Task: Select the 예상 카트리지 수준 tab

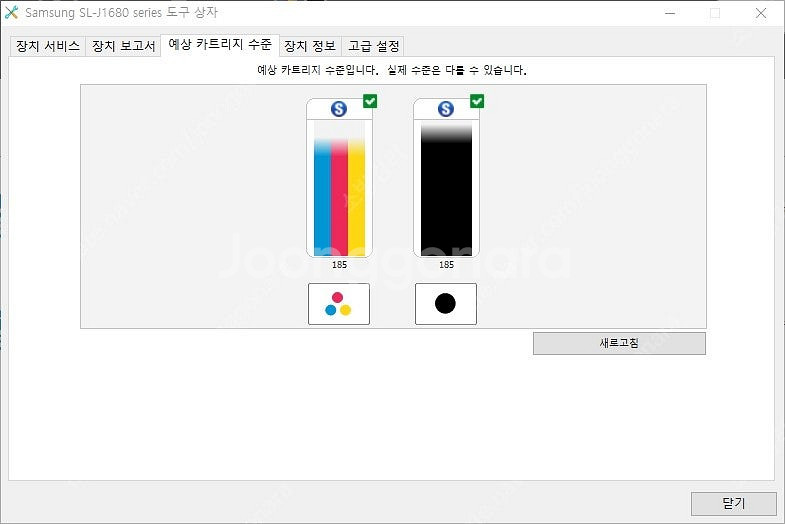Action: click(x=220, y=45)
